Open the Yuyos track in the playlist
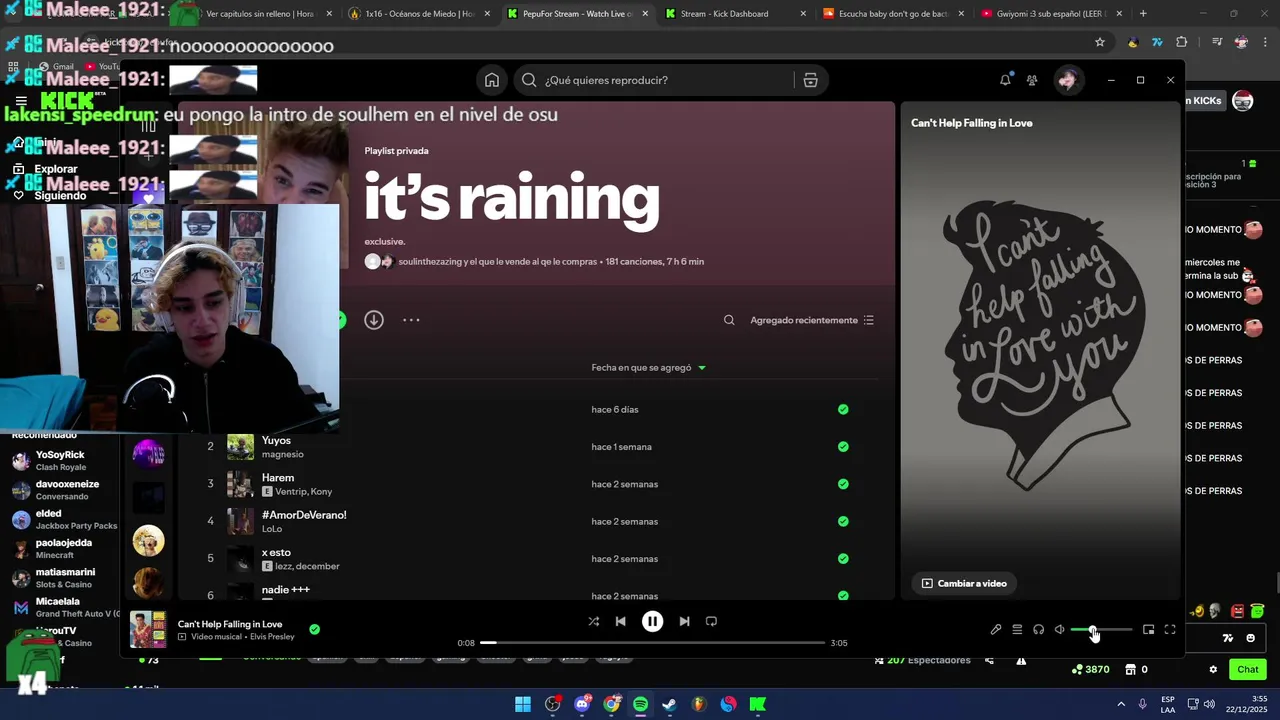The width and height of the screenshot is (1280, 720). [x=276, y=440]
